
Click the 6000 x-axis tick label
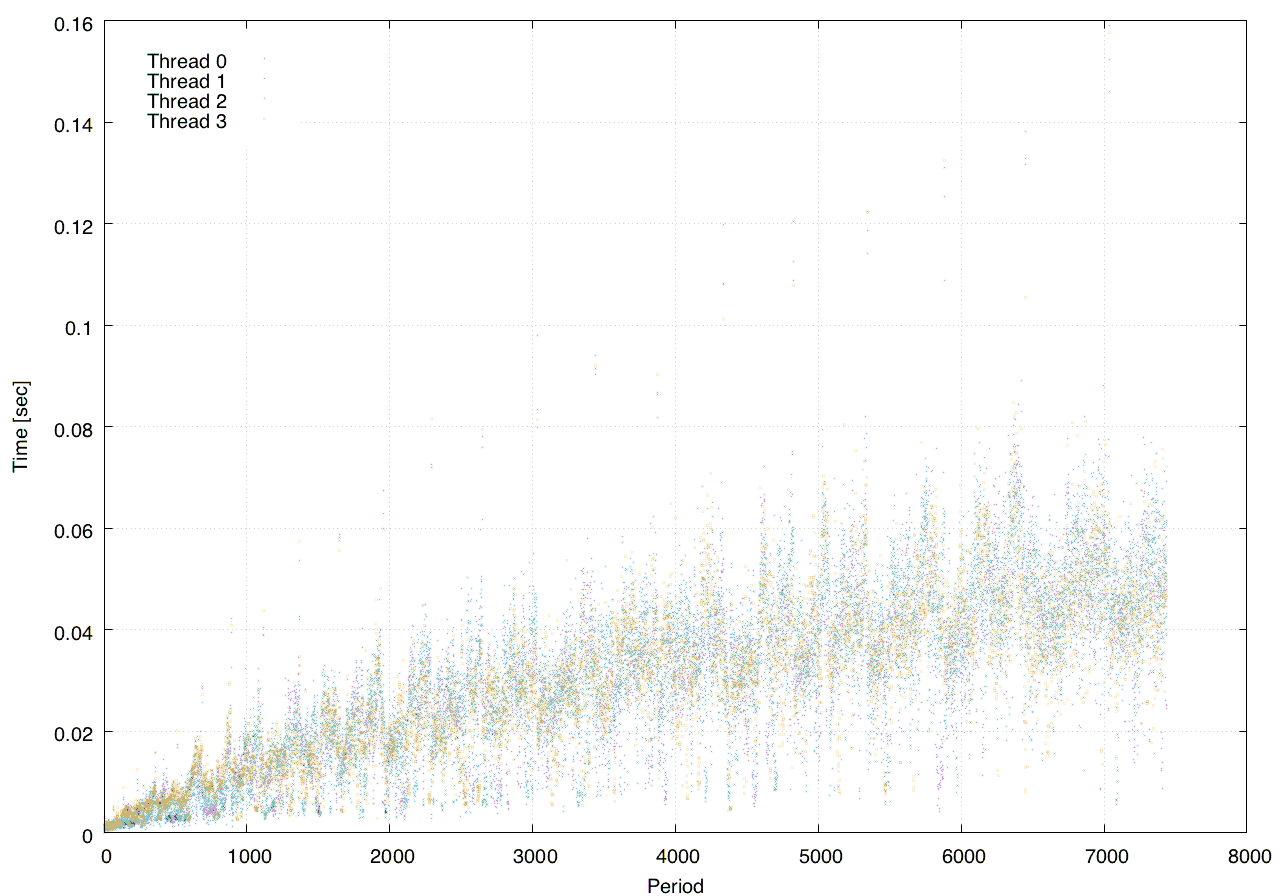click(961, 855)
